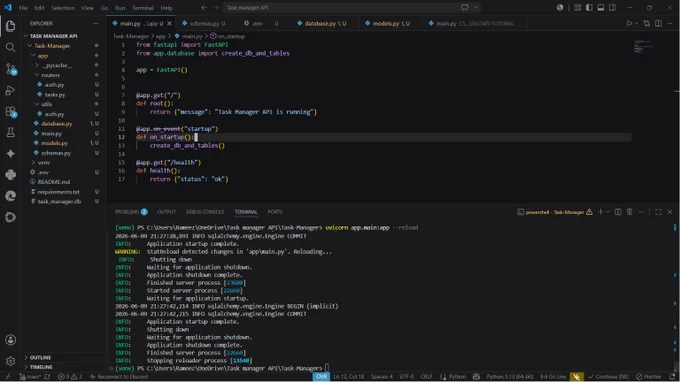Click the Python 3.13 interpreter selector
This screenshot has height=382, width=680.
pyautogui.click(x=510, y=376)
